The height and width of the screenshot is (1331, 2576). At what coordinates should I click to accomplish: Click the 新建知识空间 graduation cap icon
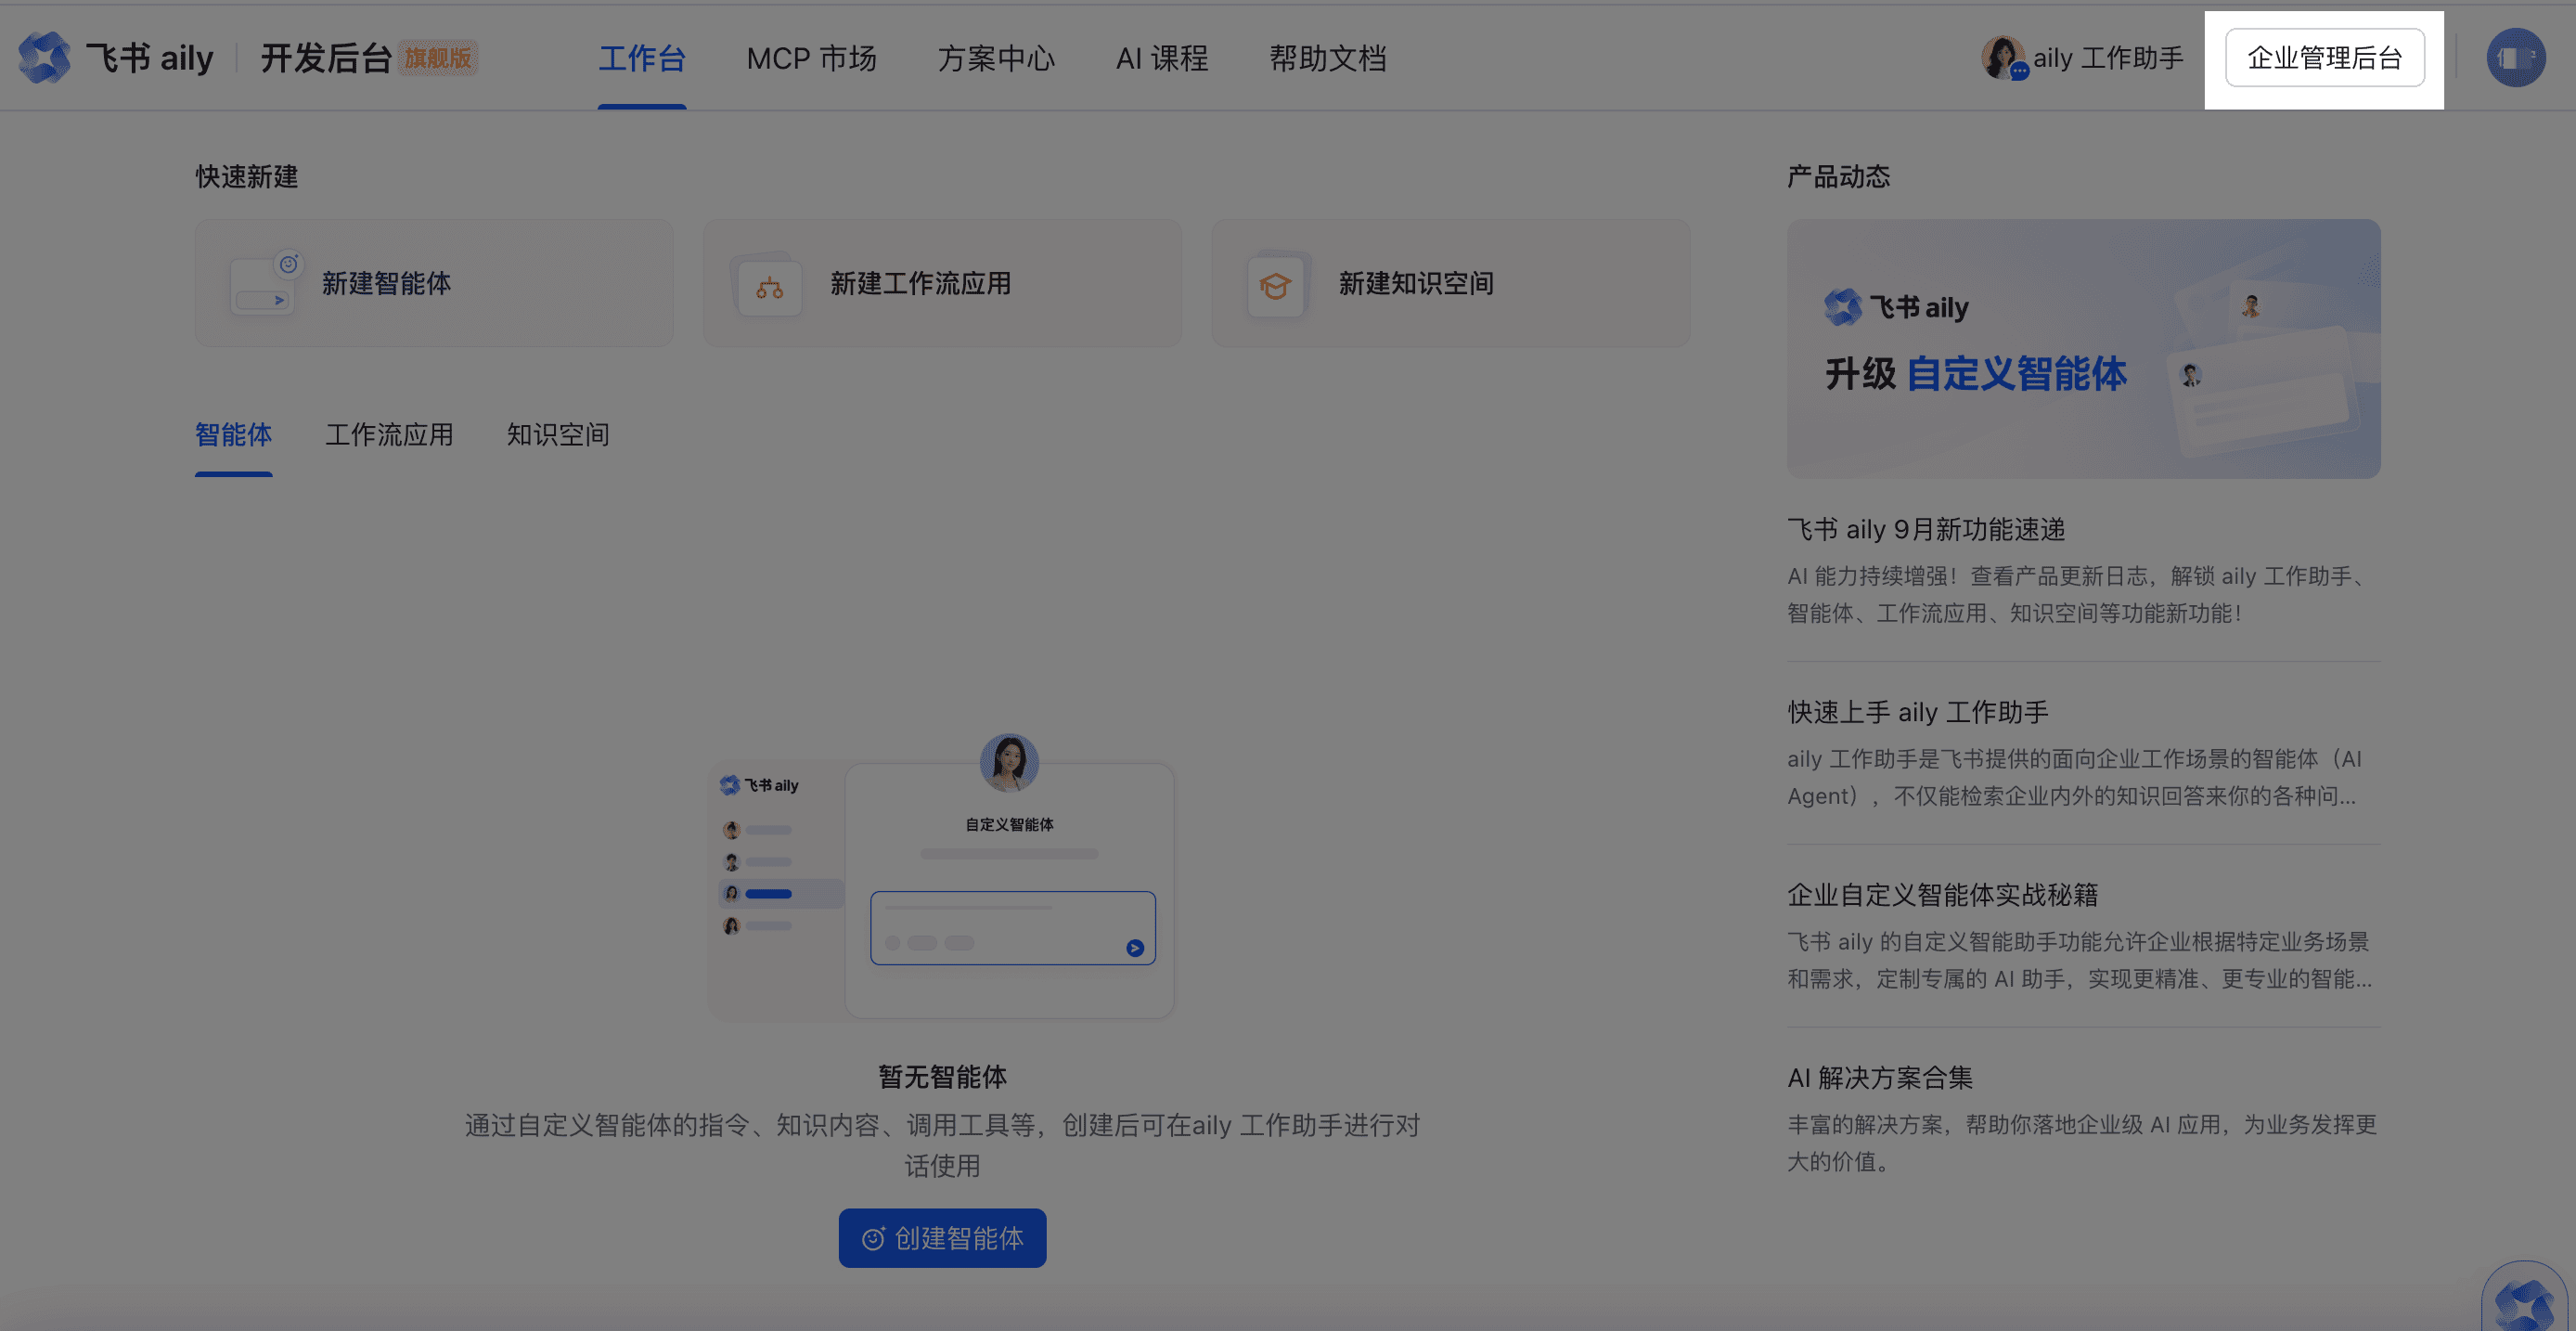pos(1275,287)
